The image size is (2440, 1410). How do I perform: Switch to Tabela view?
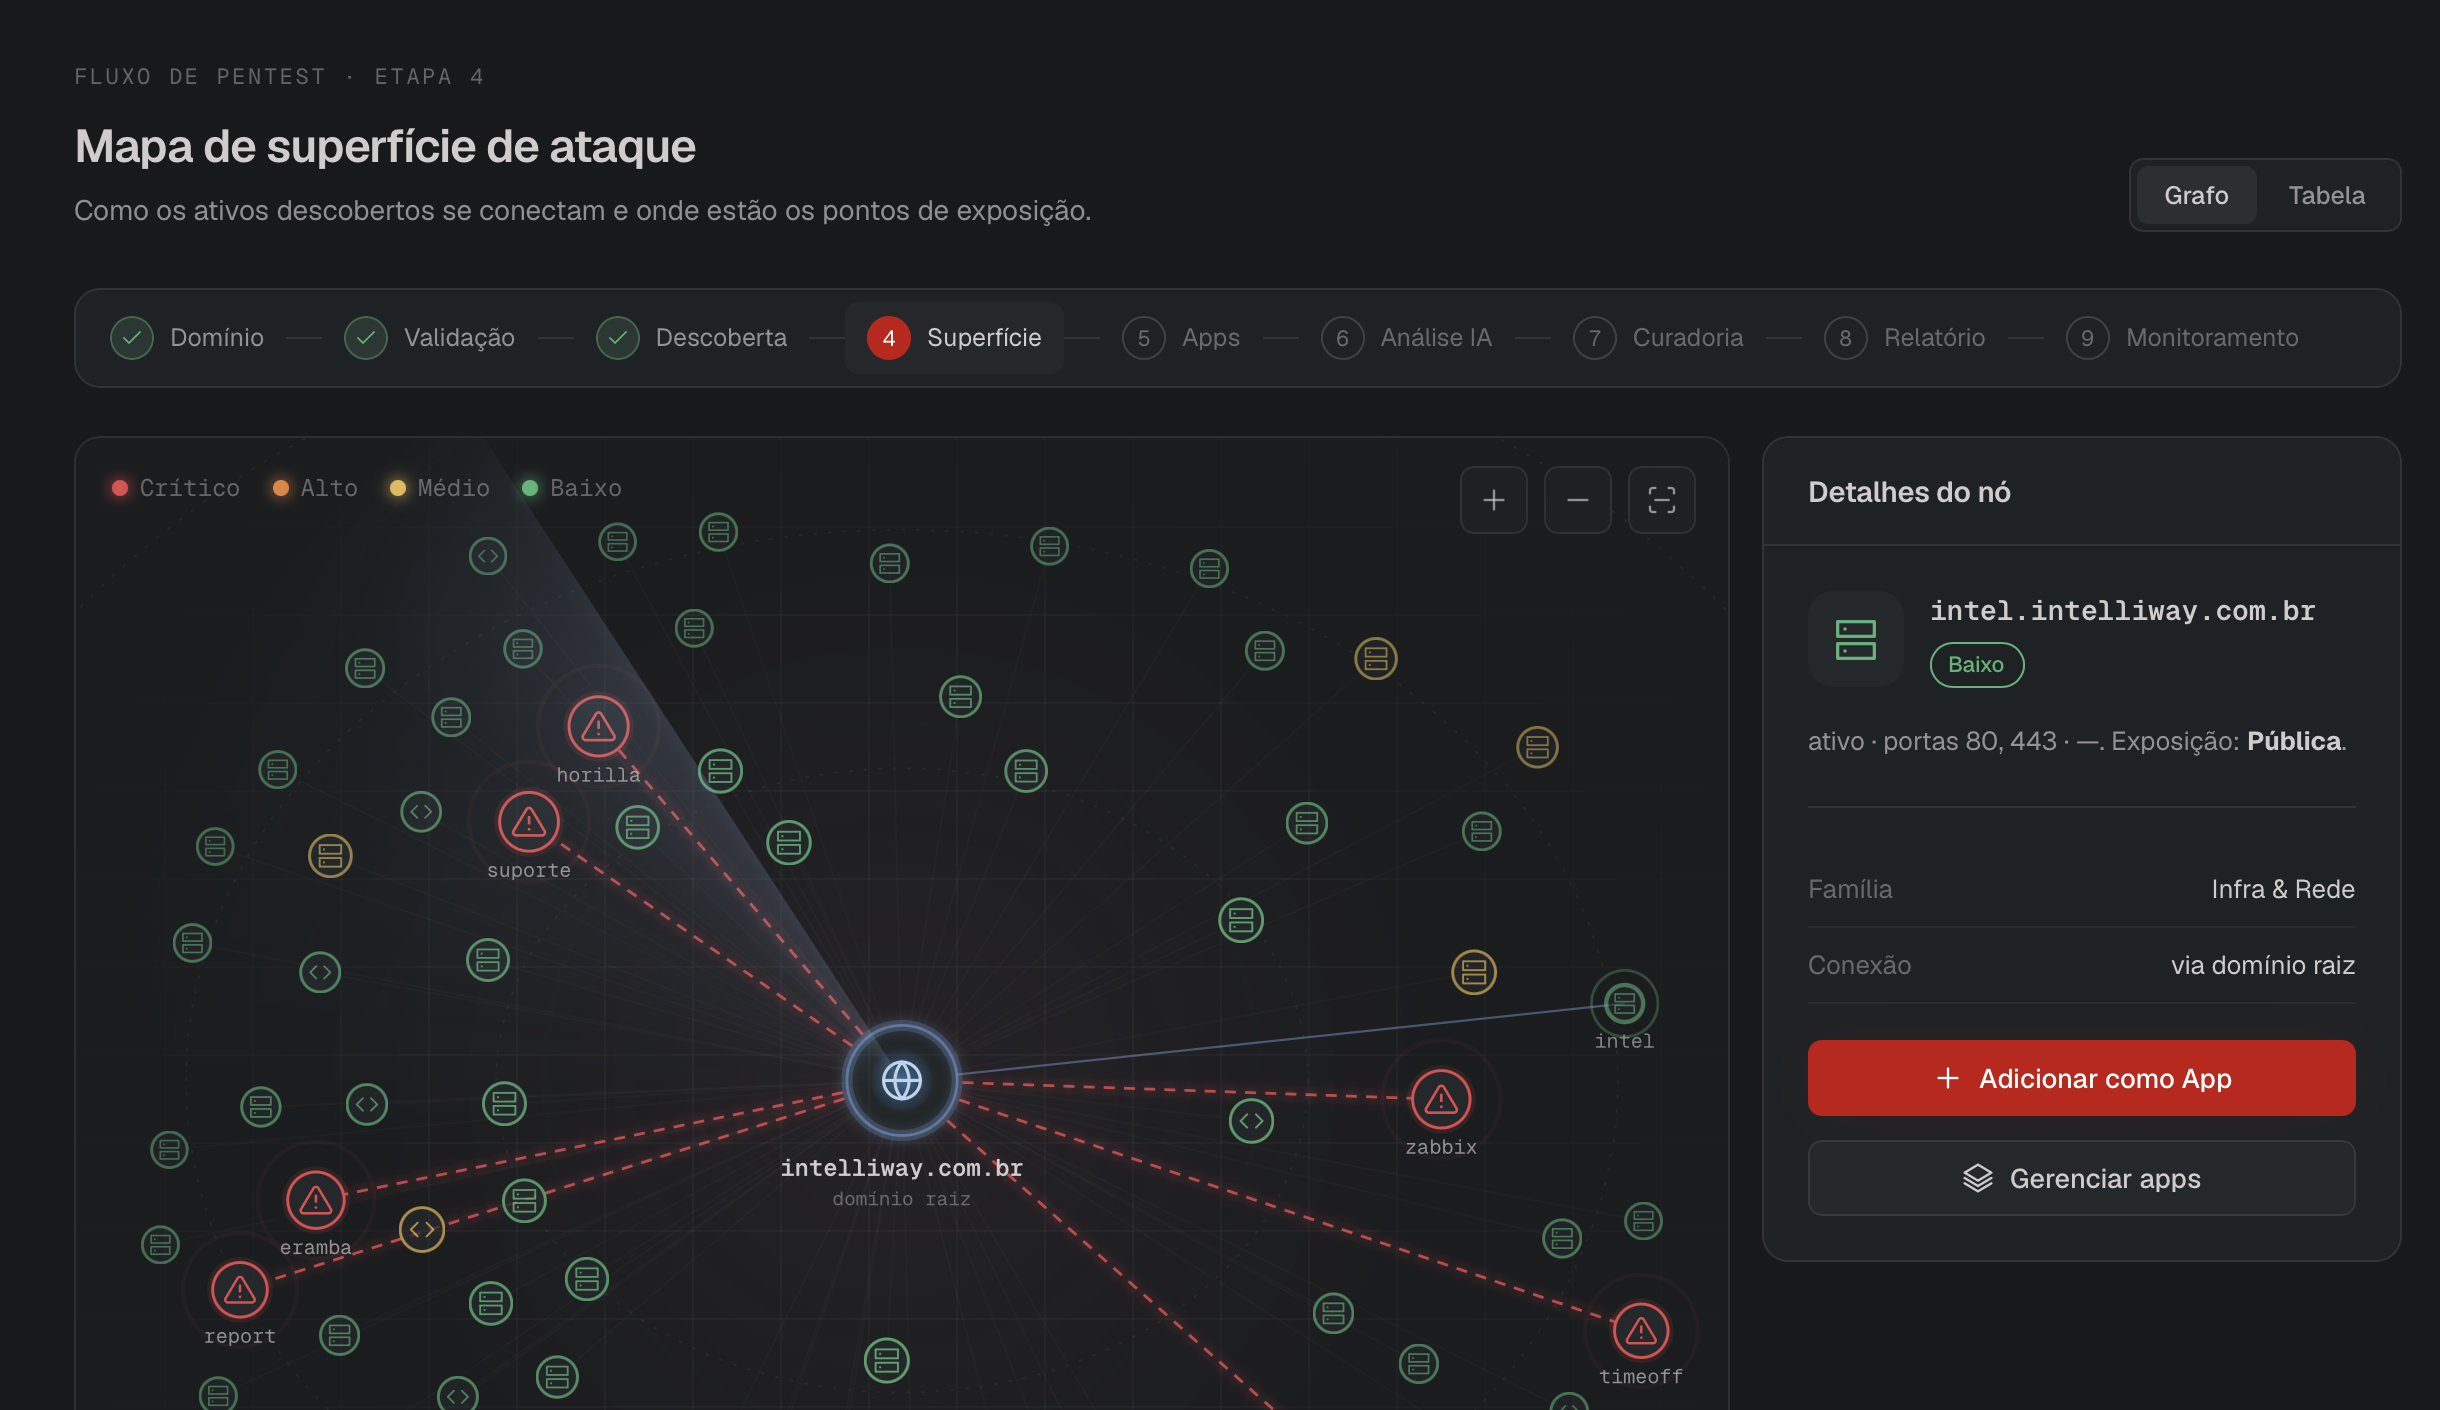[x=2326, y=195]
